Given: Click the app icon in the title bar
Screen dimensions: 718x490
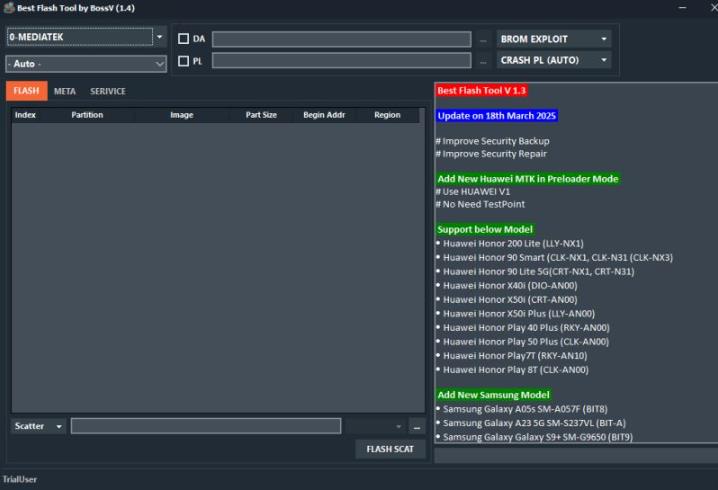Looking at the screenshot, I should tap(8, 8).
